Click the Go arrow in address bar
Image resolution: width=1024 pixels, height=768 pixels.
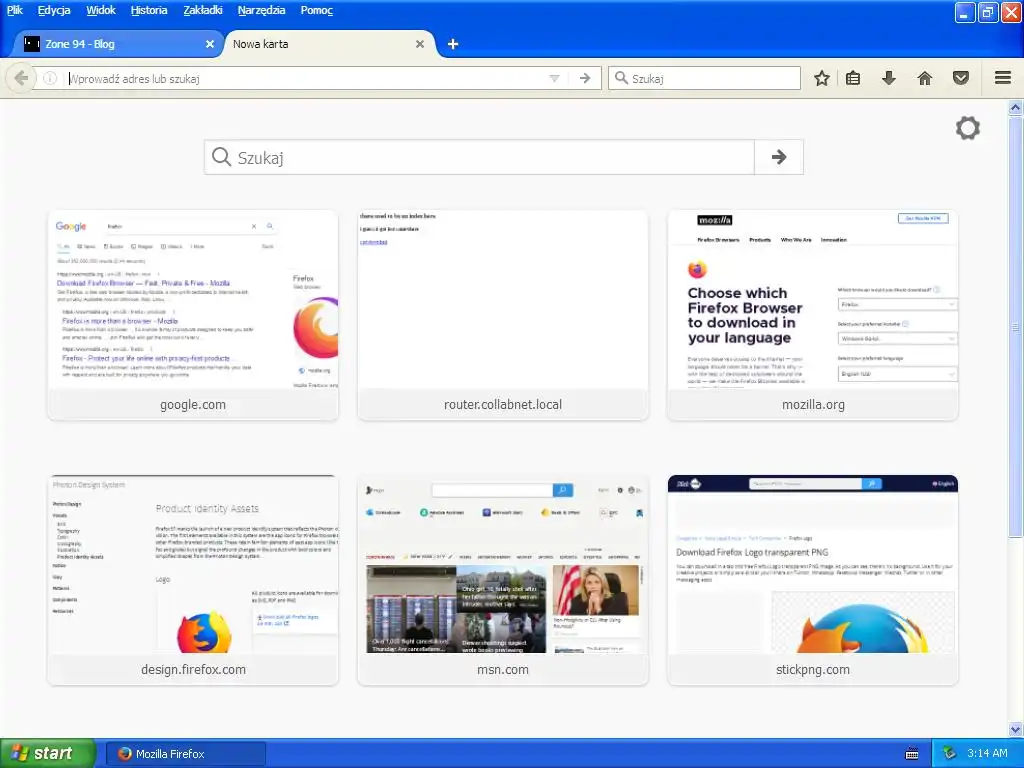[x=585, y=78]
